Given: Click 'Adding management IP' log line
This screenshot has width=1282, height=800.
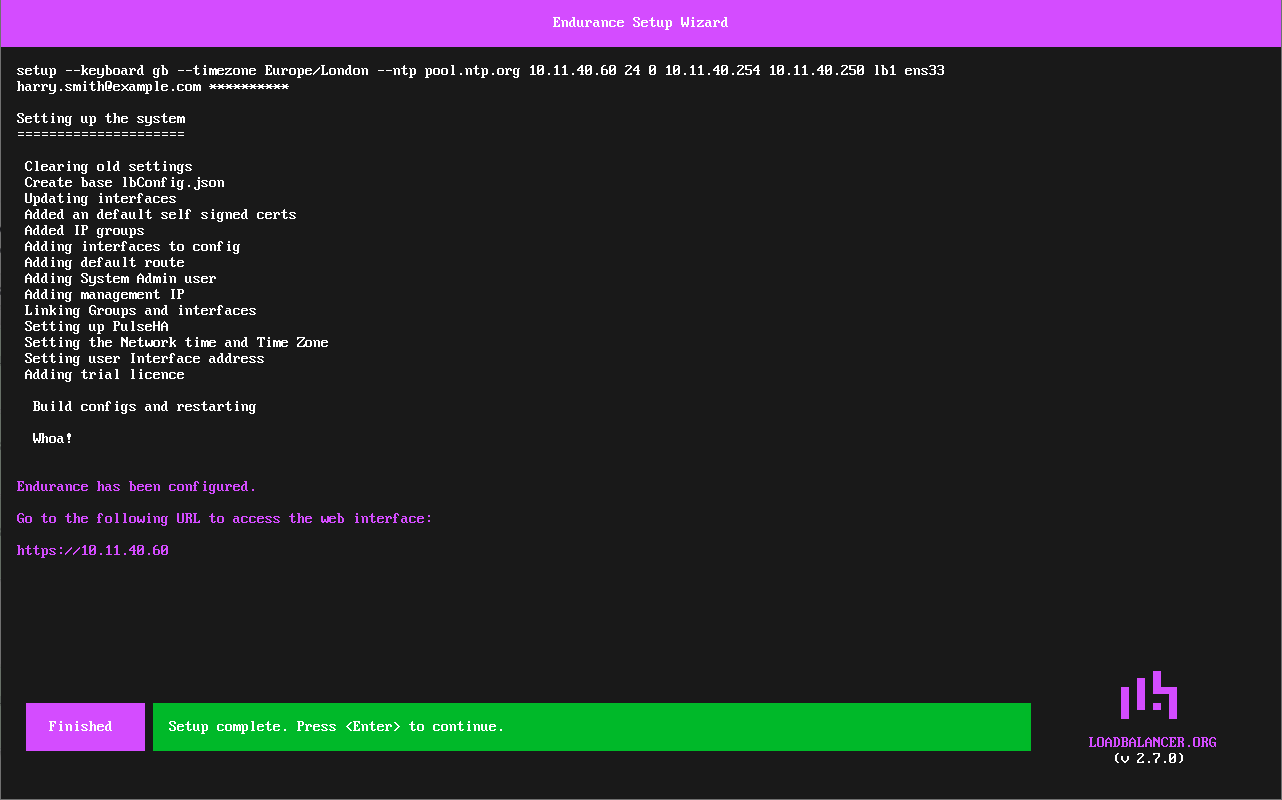Looking at the screenshot, I should (x=105, y=295).
